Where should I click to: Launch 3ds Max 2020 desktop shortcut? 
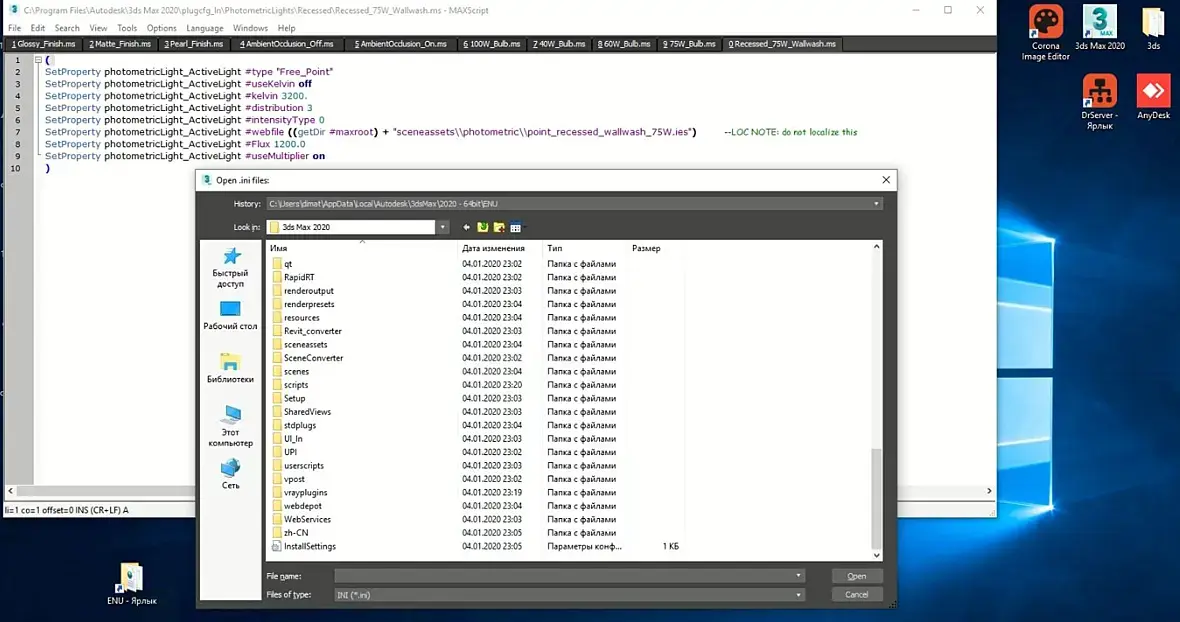pyautogui.click(x=1099, y=28)
